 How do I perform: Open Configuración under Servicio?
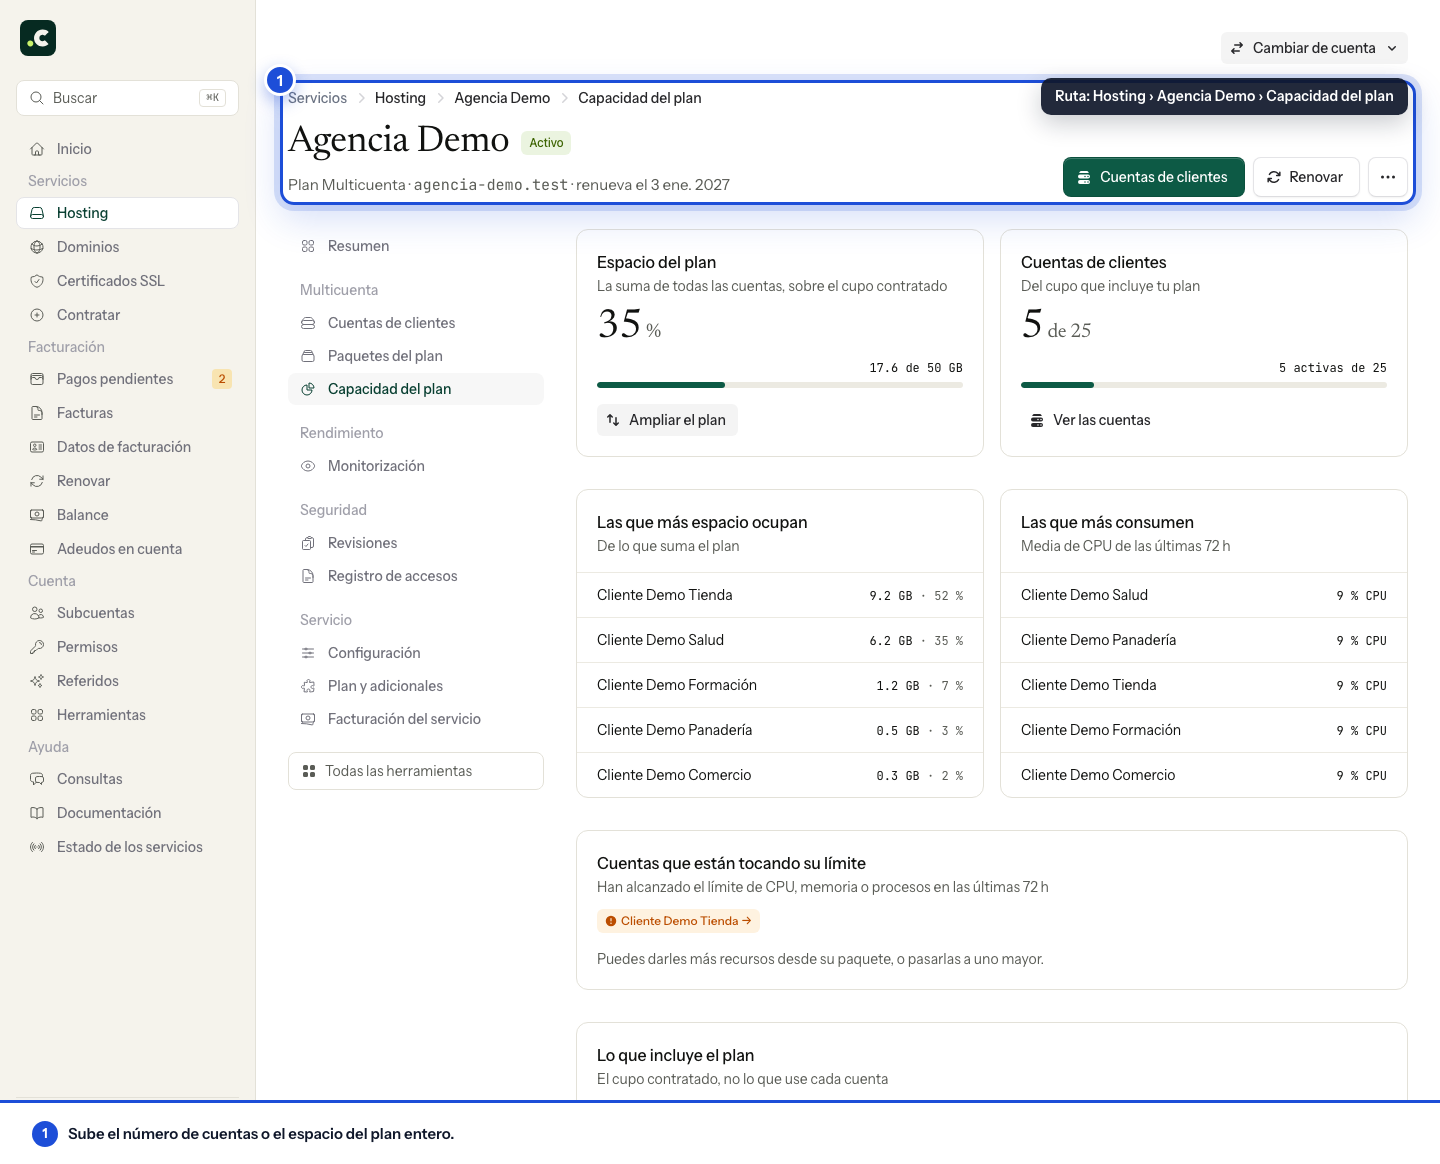point(416,653)
